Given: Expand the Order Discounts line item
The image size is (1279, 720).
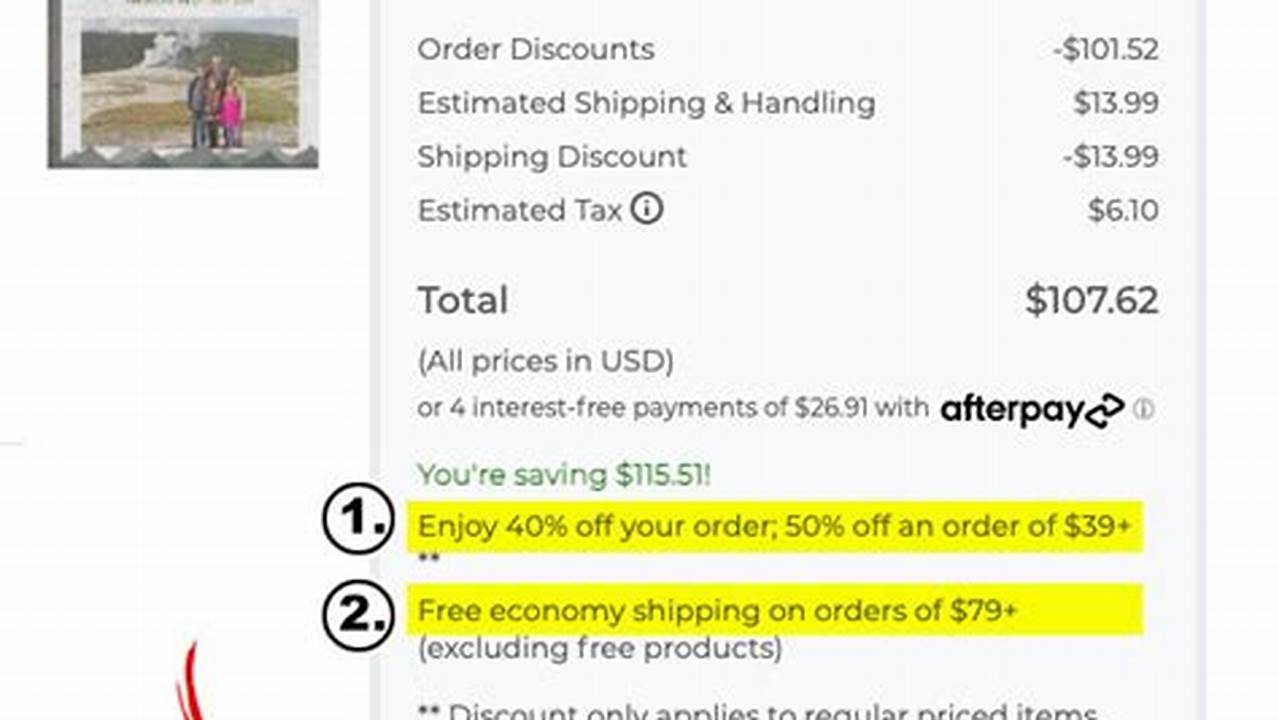Looking at the screenshot, I should 537,49.
